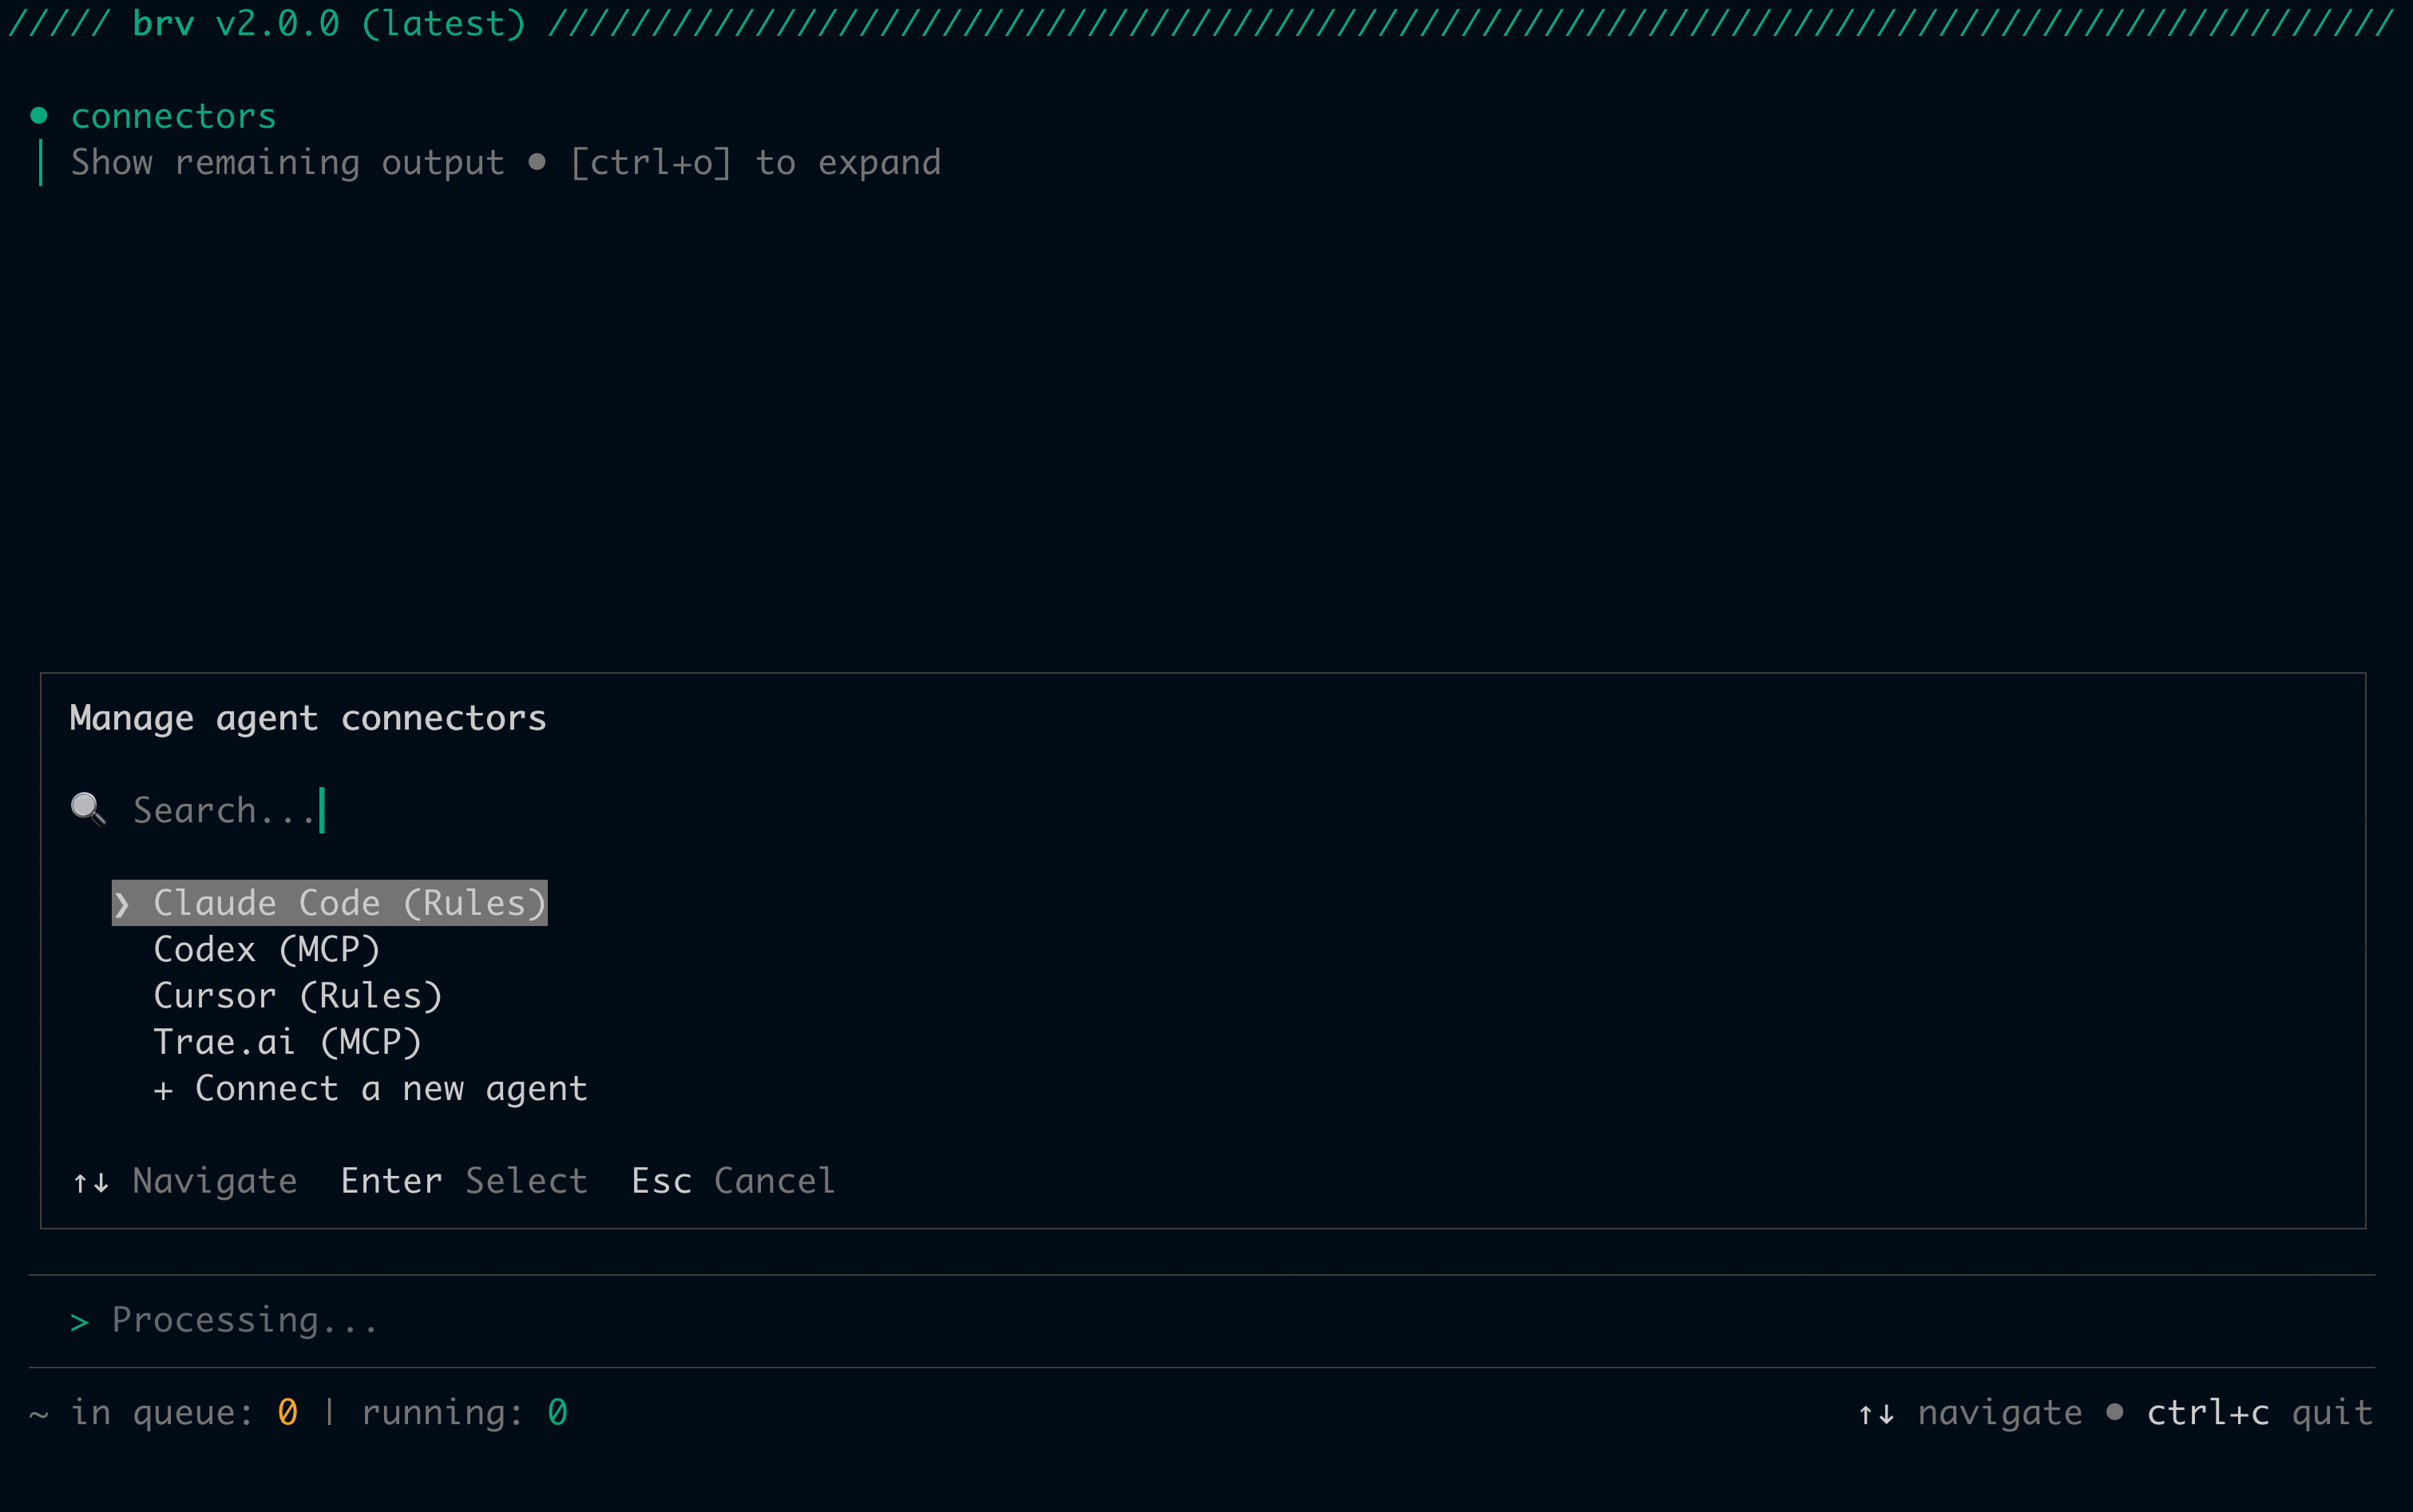This screenshot has height=1512, width=2413.
Task: Click the Esc Cancel hint
Action: (x=732, y=1181)
